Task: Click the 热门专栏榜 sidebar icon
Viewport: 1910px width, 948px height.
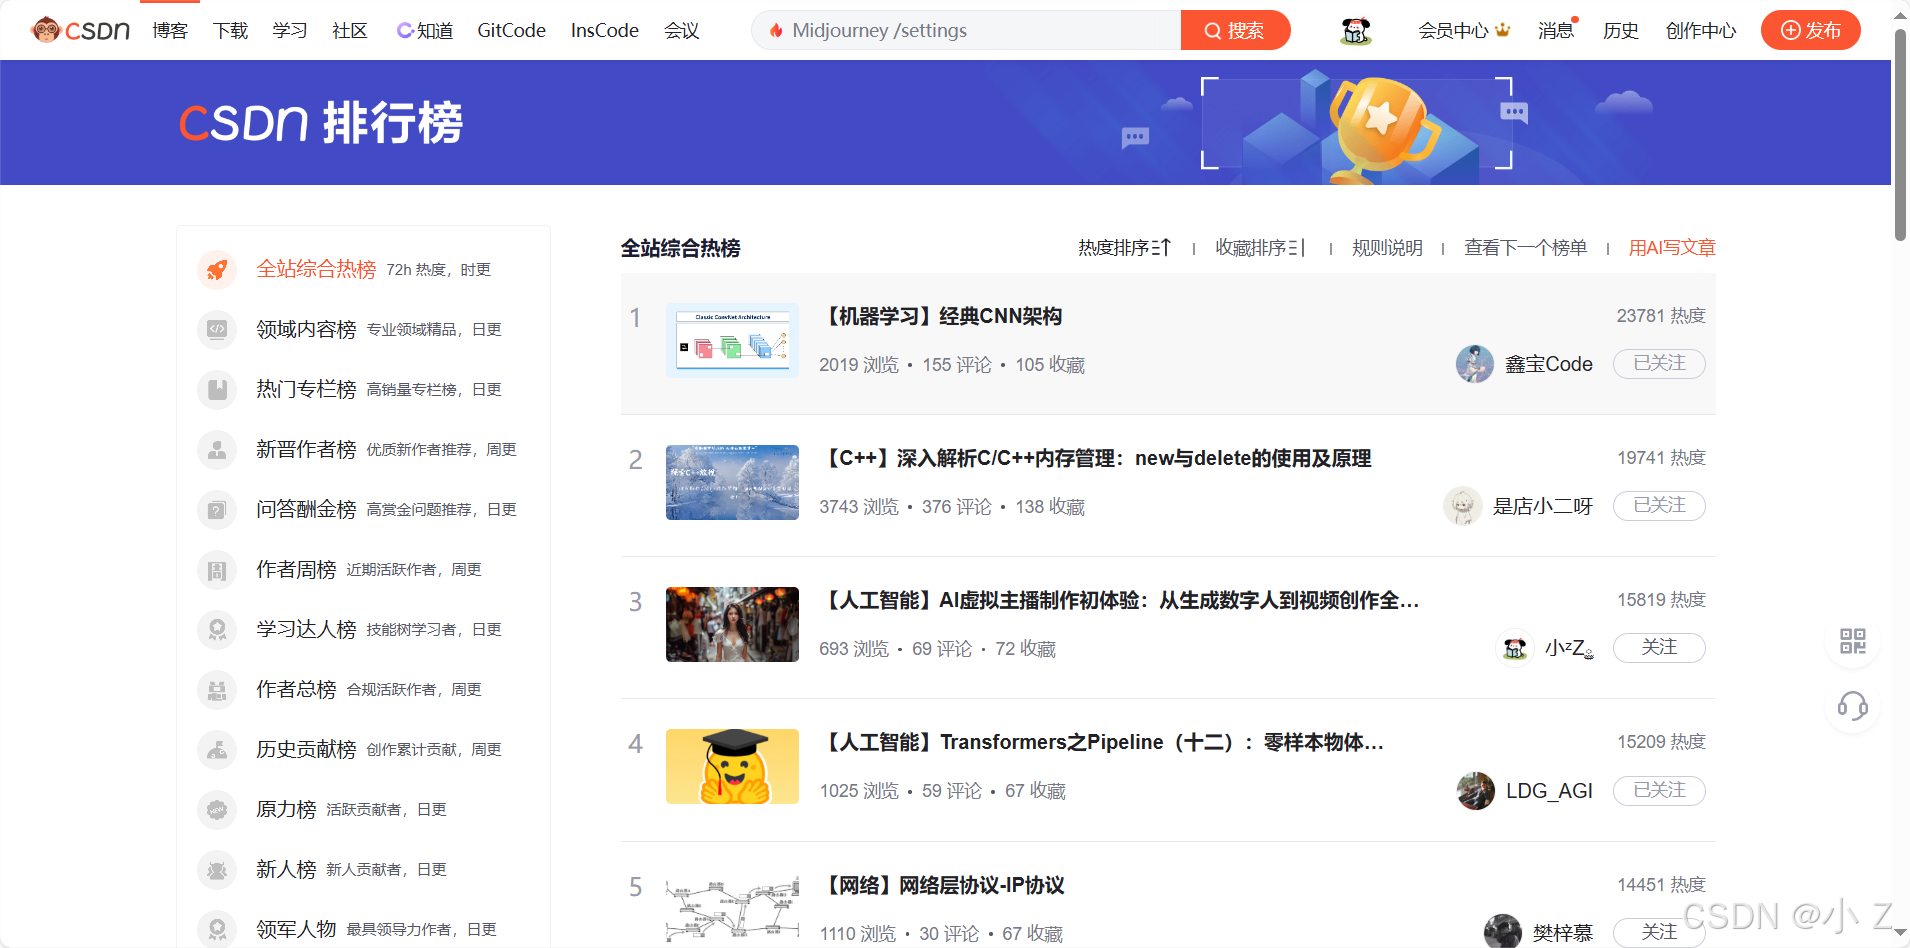Action: (x=217, y=389)
